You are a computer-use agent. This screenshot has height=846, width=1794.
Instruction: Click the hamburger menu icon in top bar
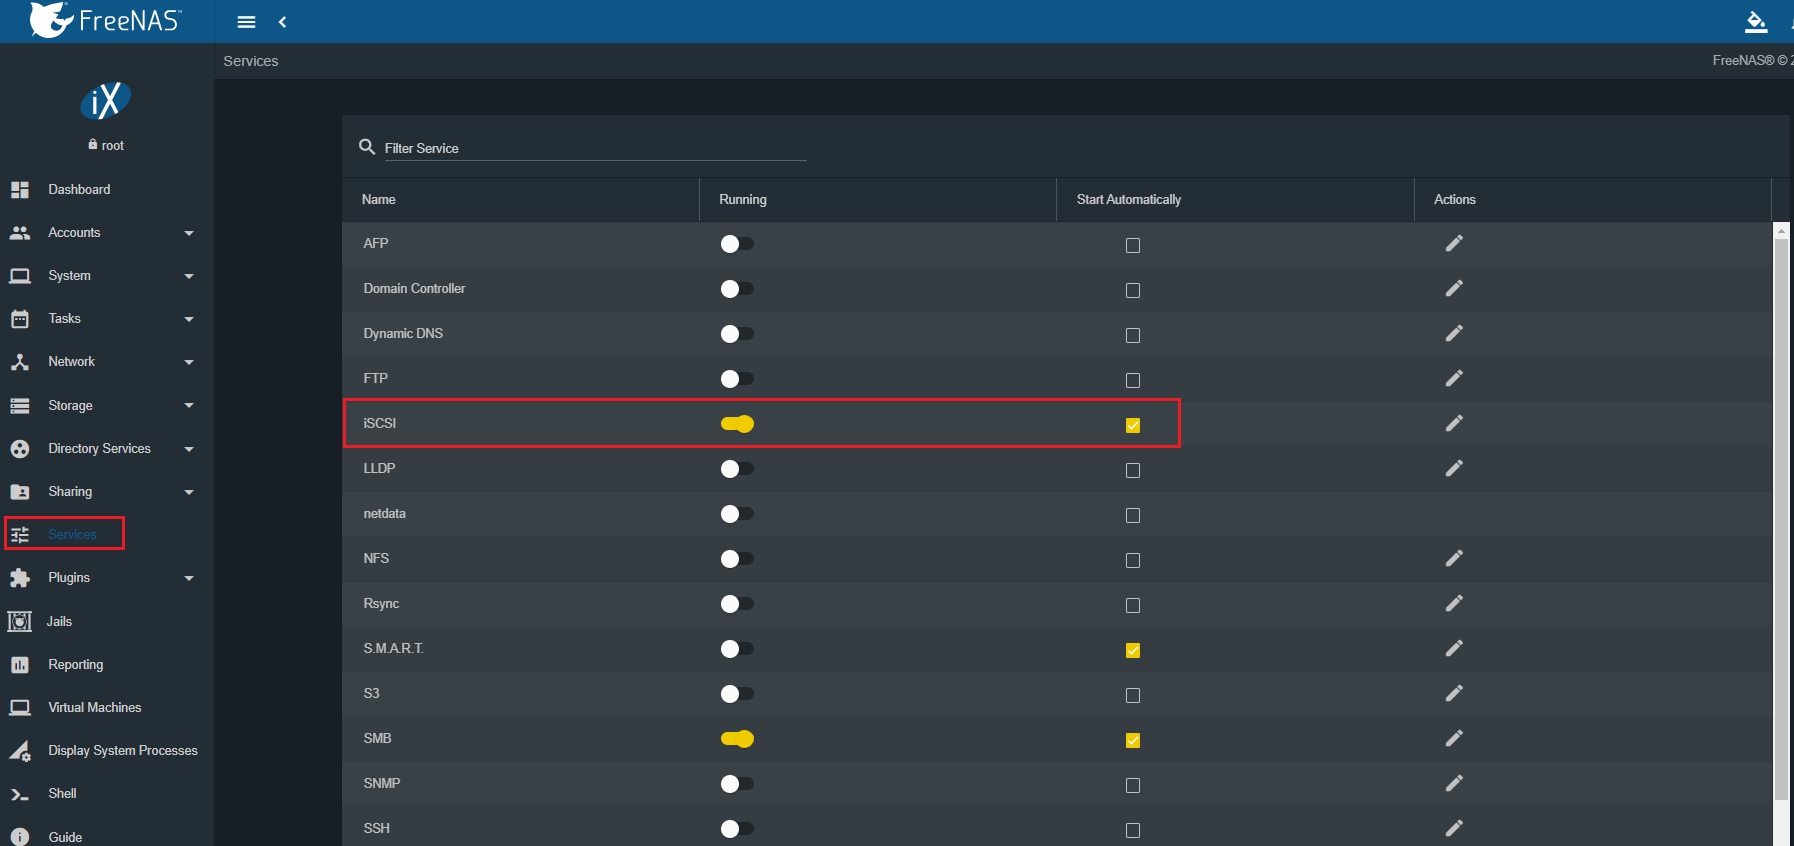(x=246, y=22)
